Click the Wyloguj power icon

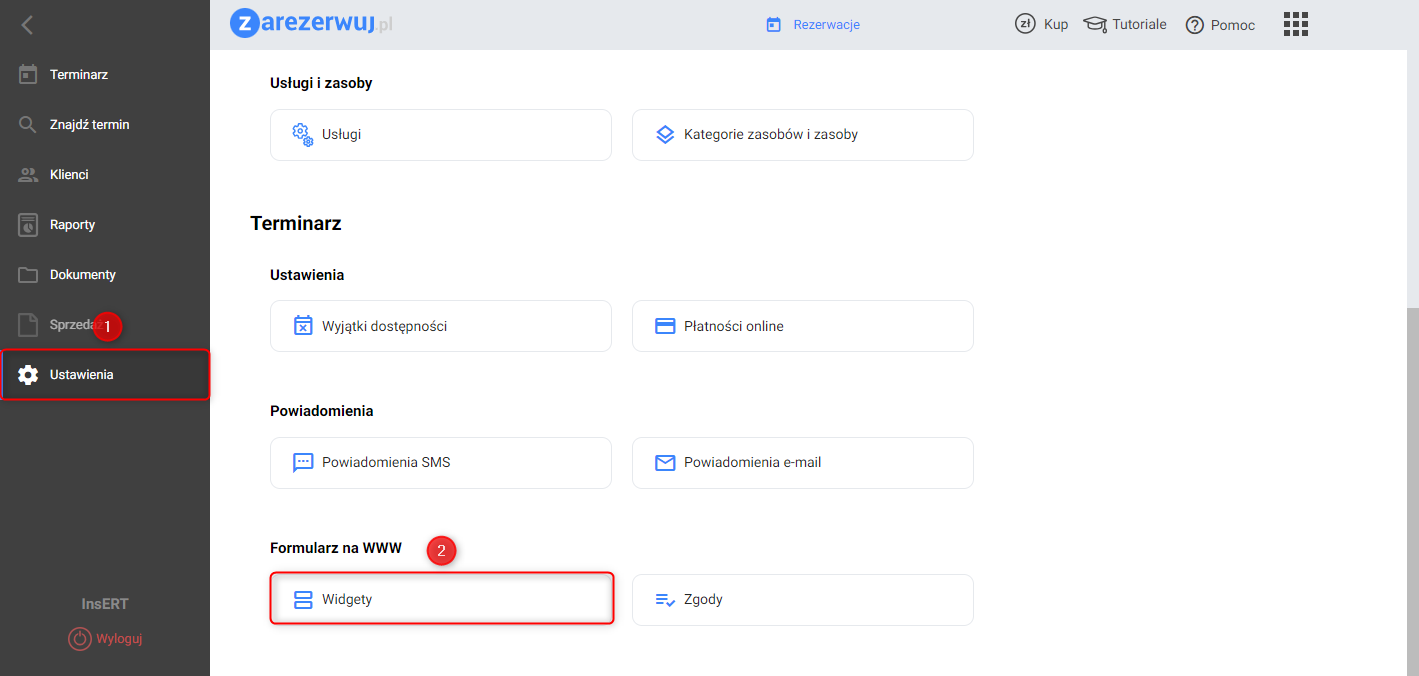pos(80,639)
